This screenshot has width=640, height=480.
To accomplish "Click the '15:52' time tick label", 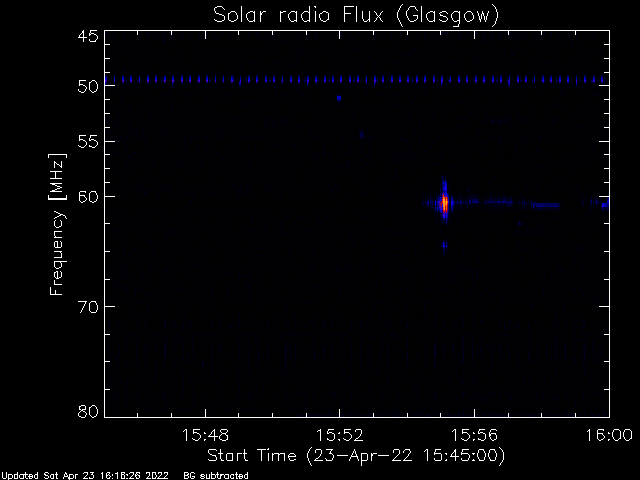I will (x=340, y=435).
